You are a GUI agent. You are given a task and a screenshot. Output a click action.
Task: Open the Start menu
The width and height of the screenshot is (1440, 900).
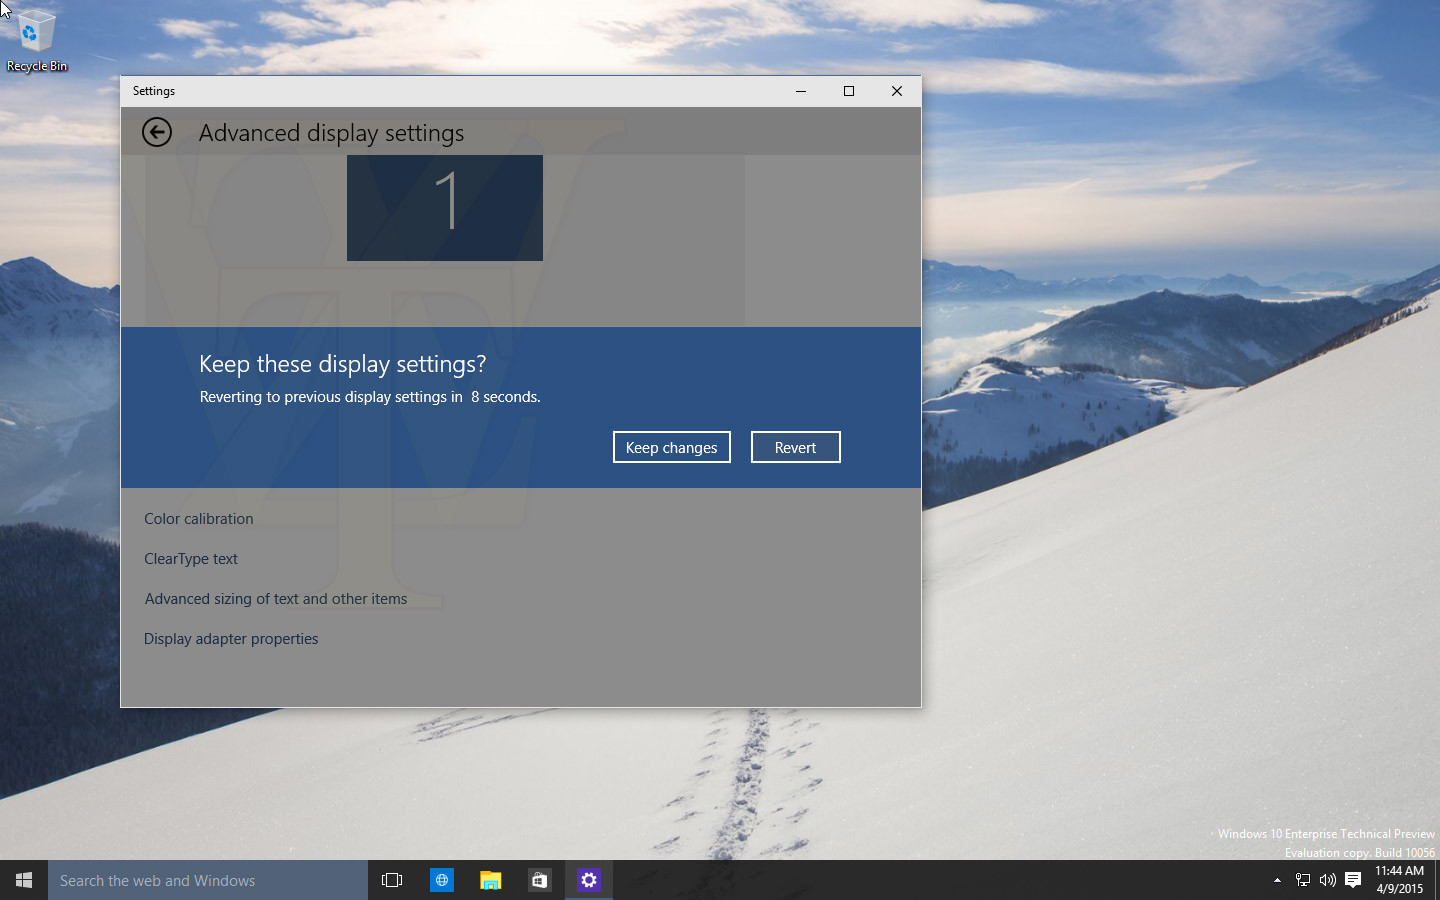coord(23,880)
